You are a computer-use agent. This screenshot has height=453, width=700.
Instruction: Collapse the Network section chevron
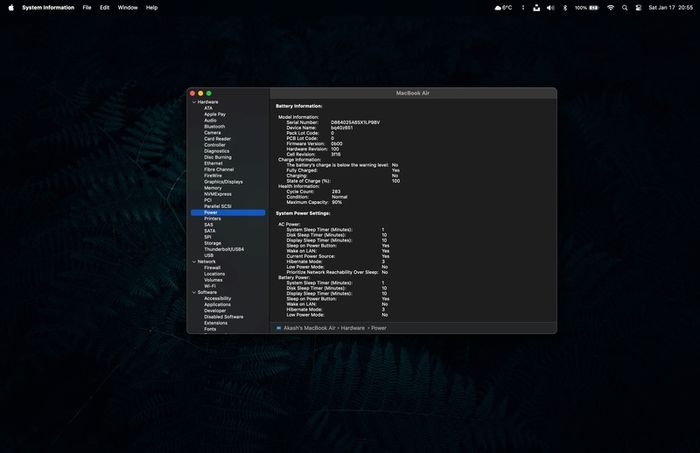click(x=194, y=262)
